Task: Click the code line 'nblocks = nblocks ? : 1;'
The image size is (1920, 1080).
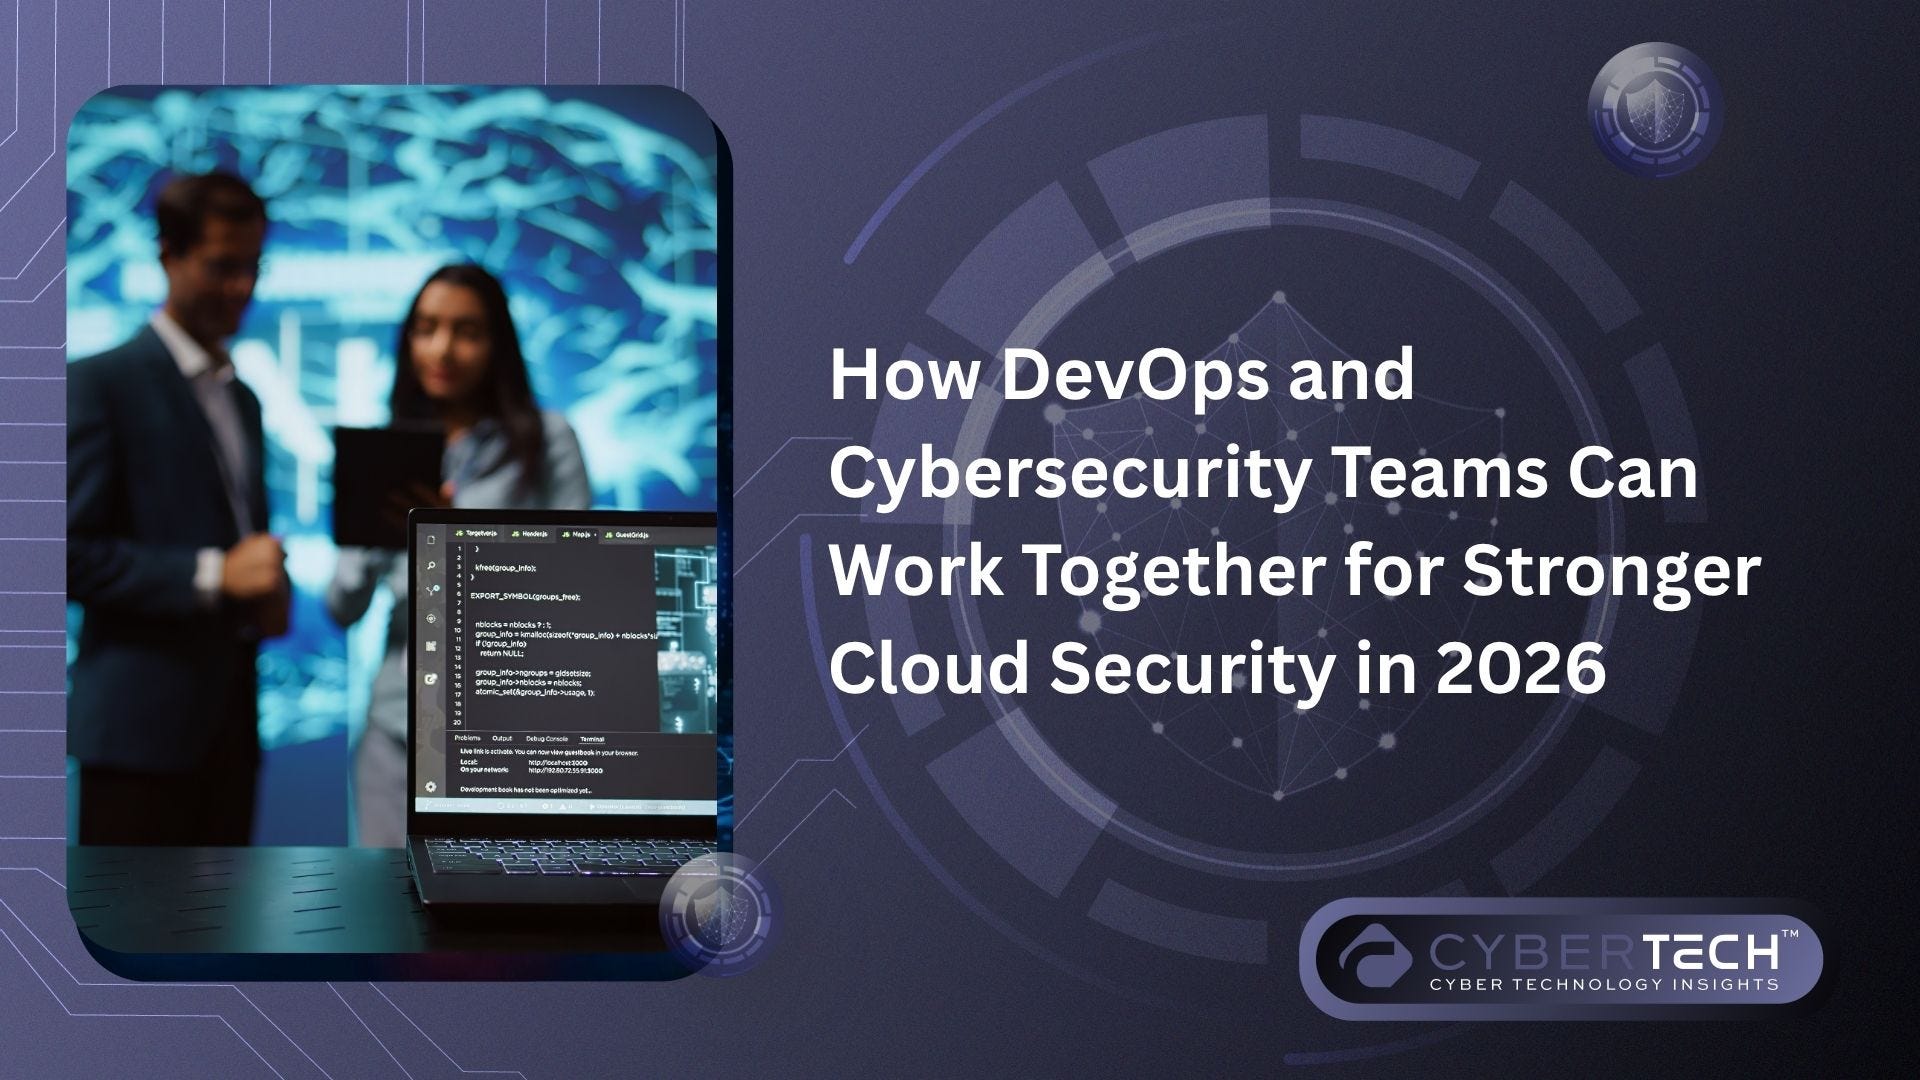Action: click(x=513, y=625)
